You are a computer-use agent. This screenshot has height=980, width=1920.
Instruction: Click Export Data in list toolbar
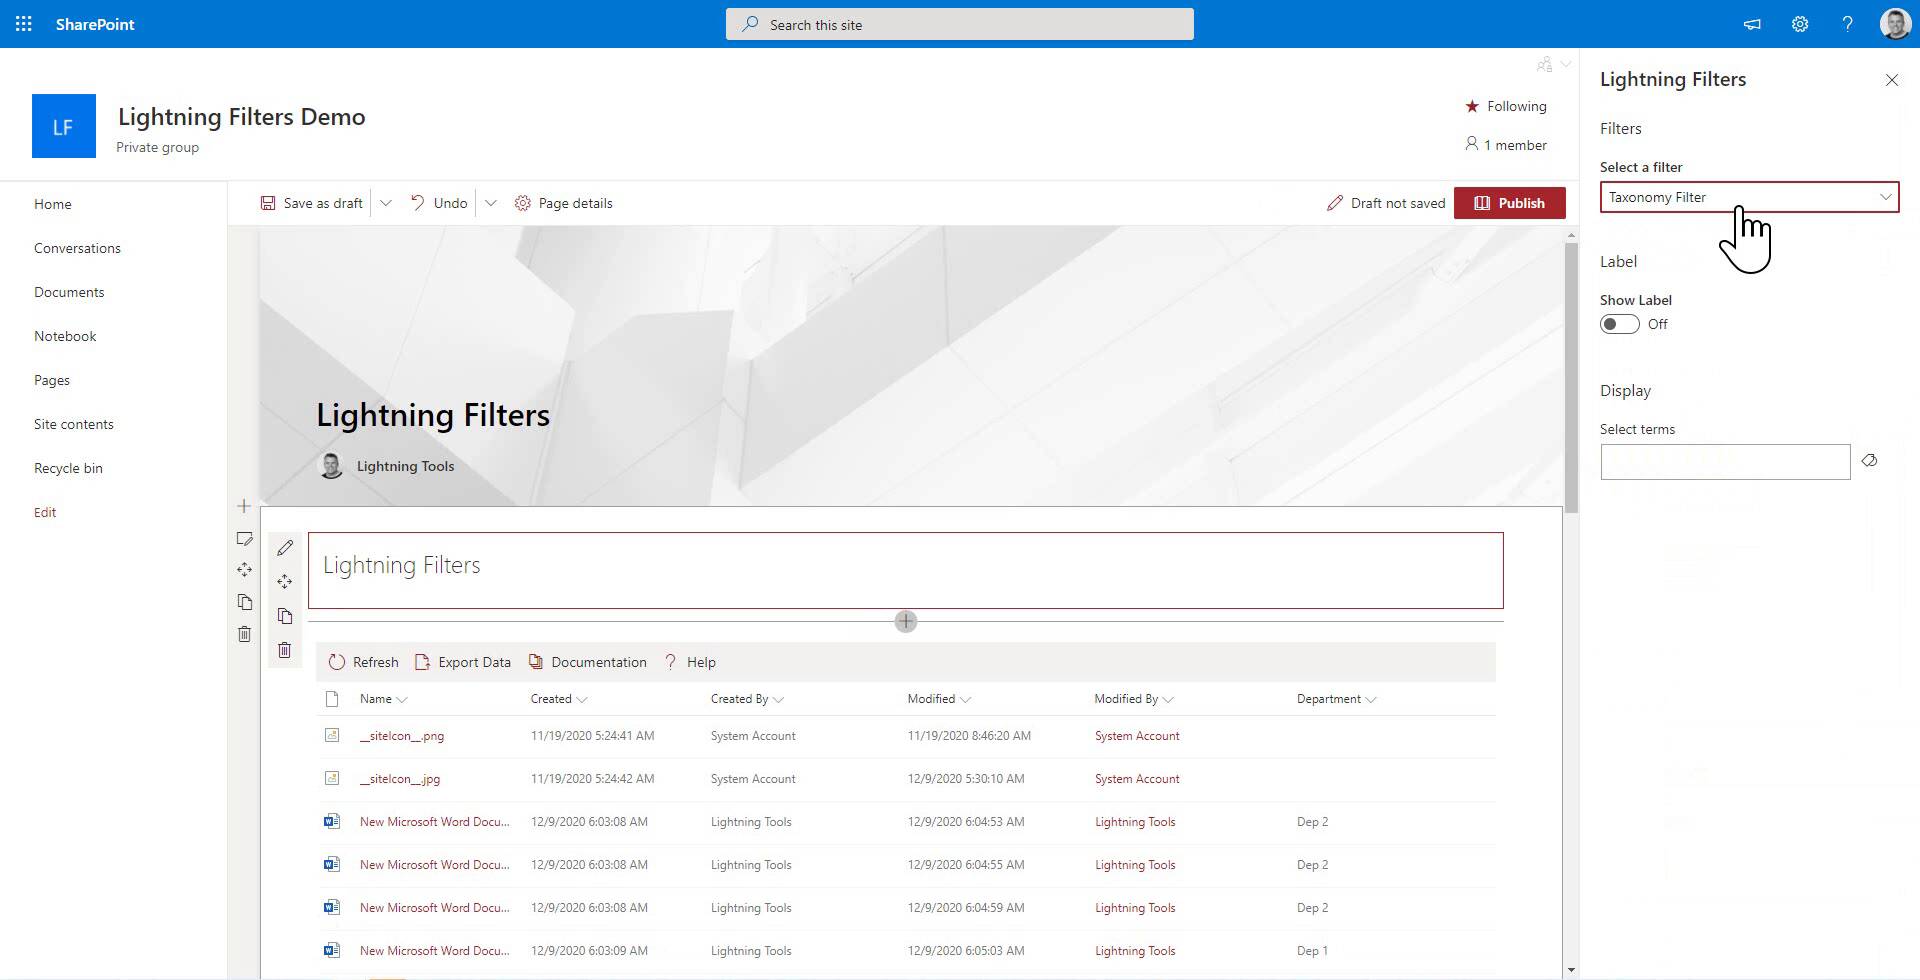point(463,662)
